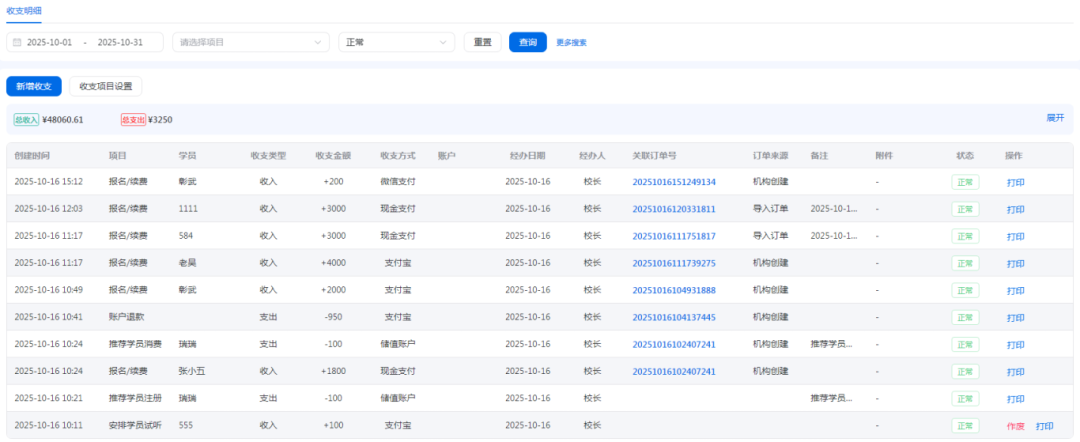Image resolution: width=1080 pixels, height=442 pixels.
Task: Open linked order 20251016104137445
Action: (x=674, y=317)
